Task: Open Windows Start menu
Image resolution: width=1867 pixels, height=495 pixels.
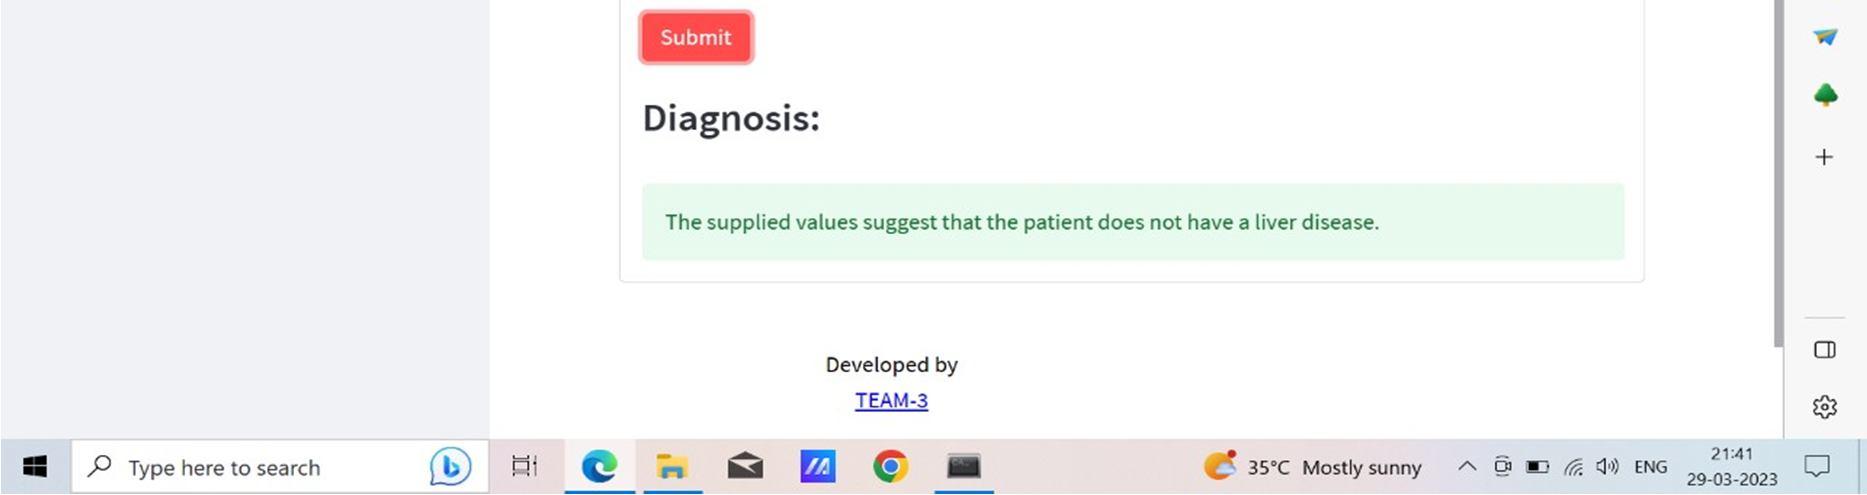Action: [35, 467]
